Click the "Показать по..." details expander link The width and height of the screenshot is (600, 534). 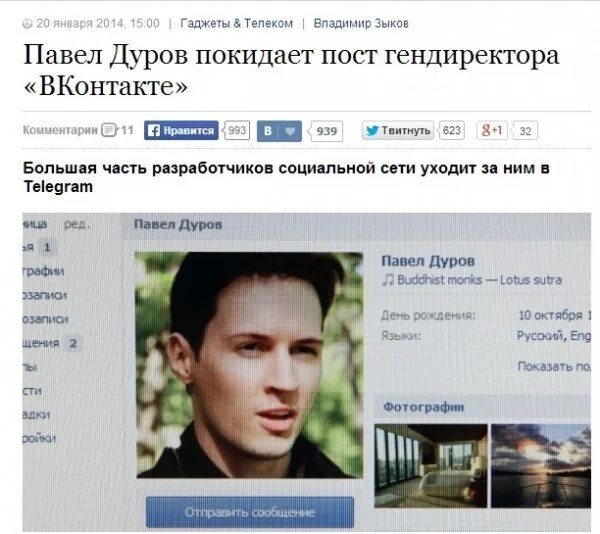click(554, 366)
